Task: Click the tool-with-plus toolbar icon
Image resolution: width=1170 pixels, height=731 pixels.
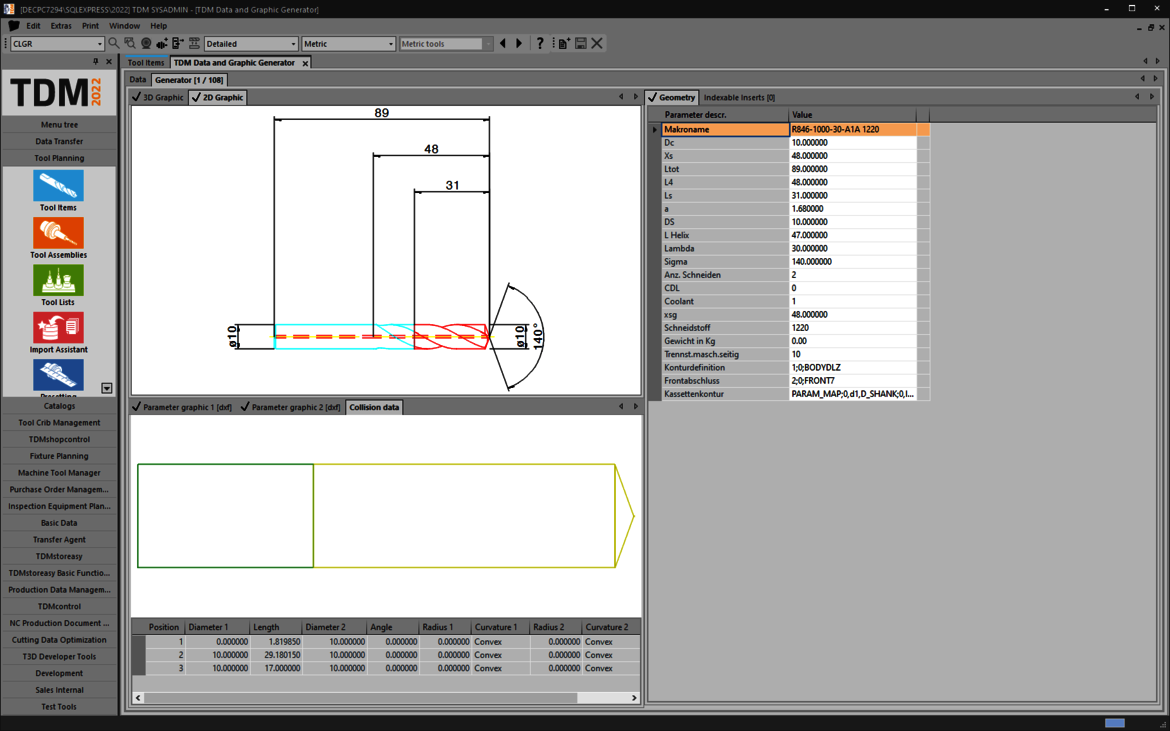Action: click(162, 43)
